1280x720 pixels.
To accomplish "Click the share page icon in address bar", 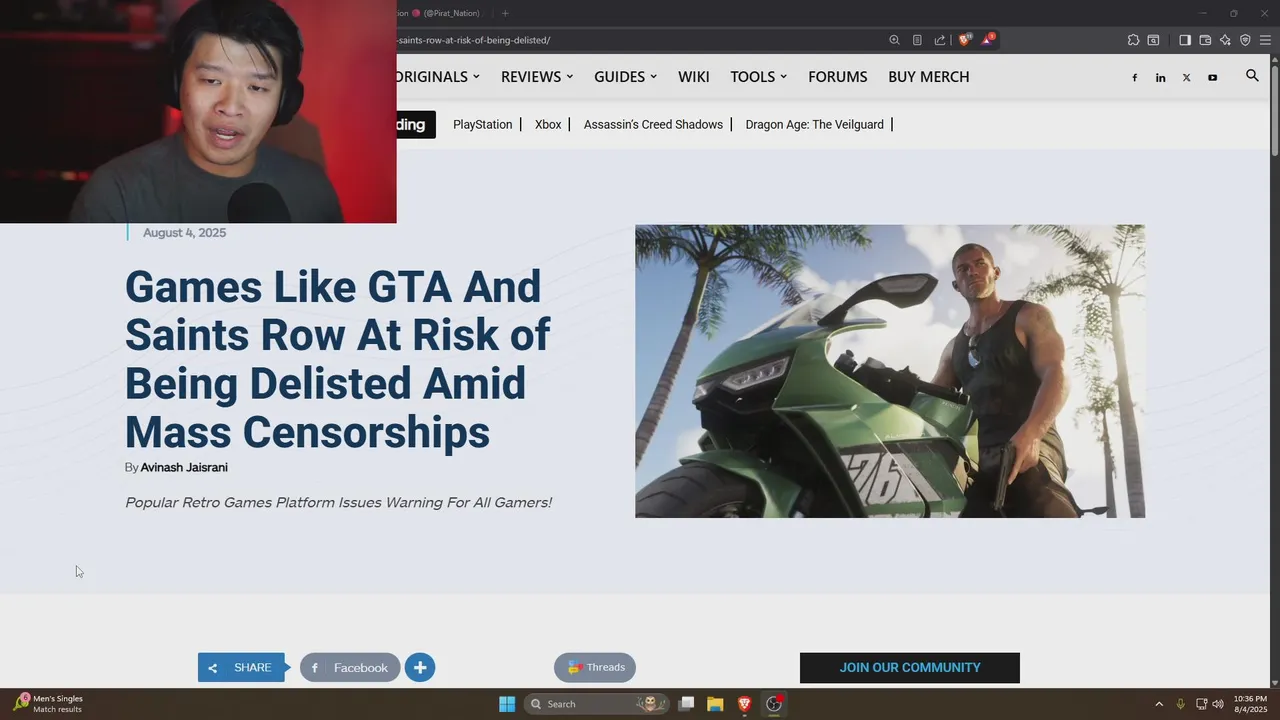I will (940, 40).
